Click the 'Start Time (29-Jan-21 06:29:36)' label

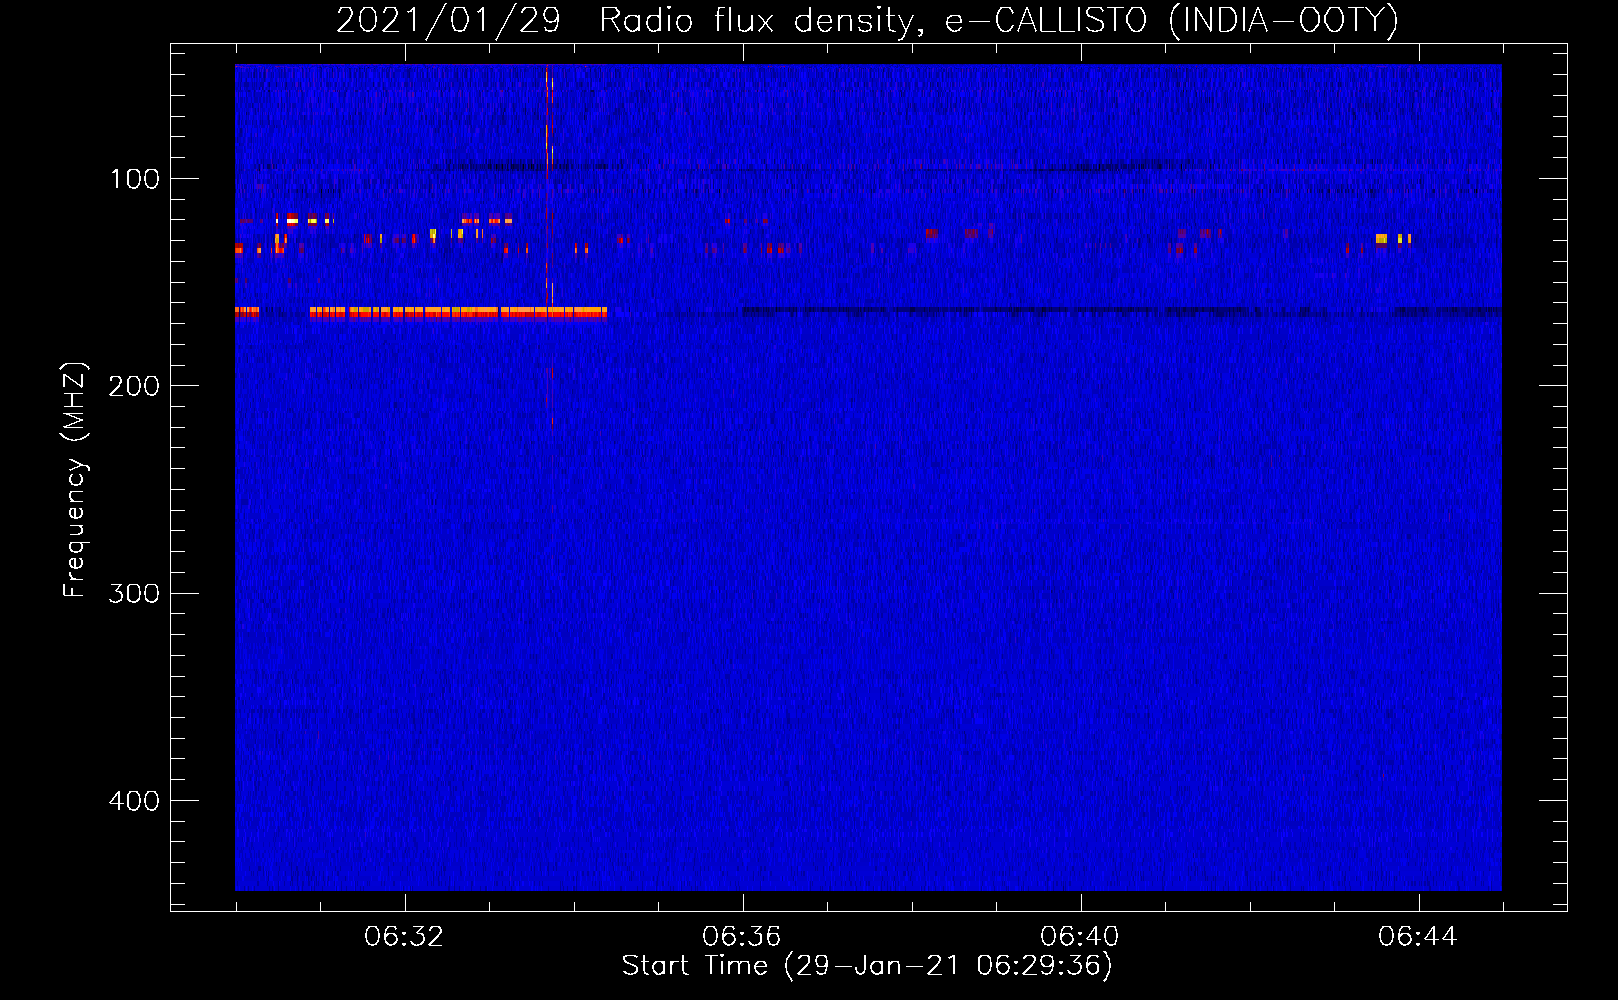(x=867, y=966)
